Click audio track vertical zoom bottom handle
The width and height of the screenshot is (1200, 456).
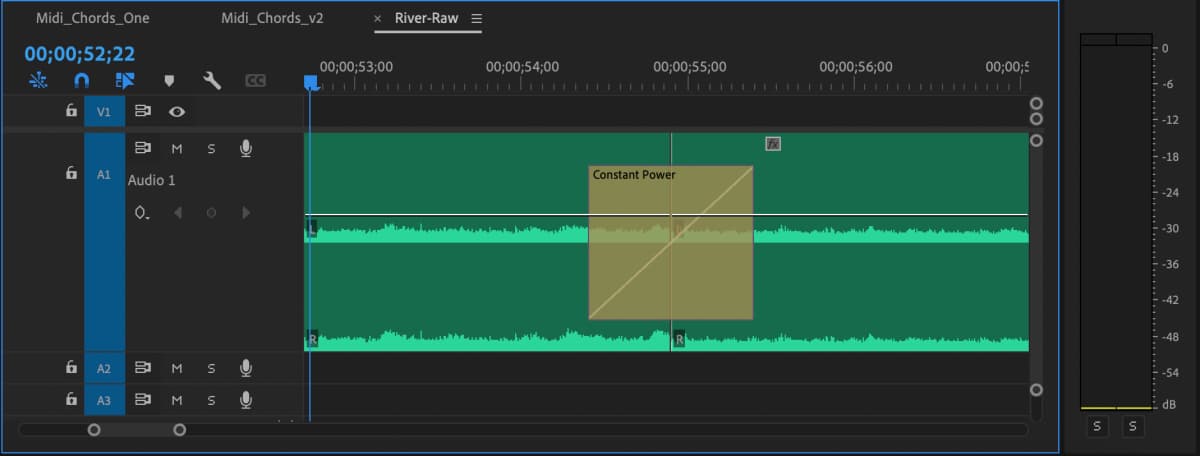pyautogui.click(x=1036, y=390)
